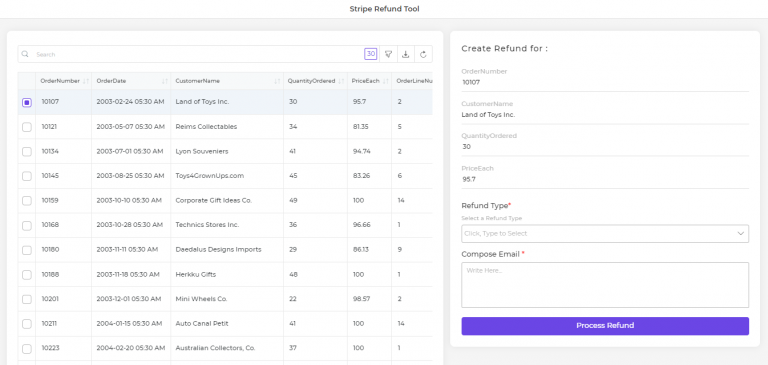
Task: Click quantity cell 29 in order 10180
Action: coord(293,249)
